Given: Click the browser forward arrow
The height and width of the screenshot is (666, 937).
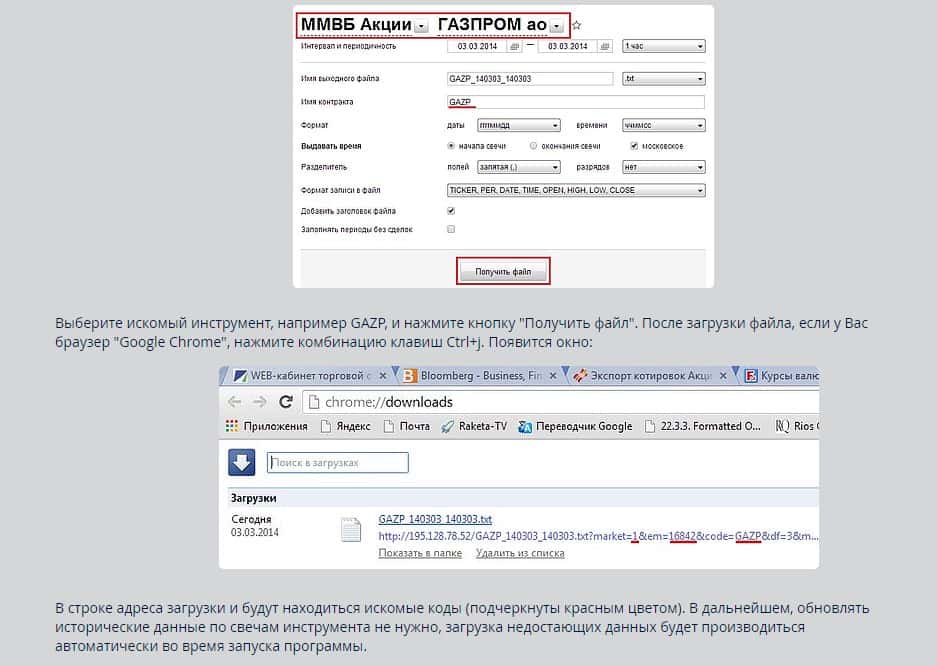Looking at the screenshot, I should [x=259, y=402].
